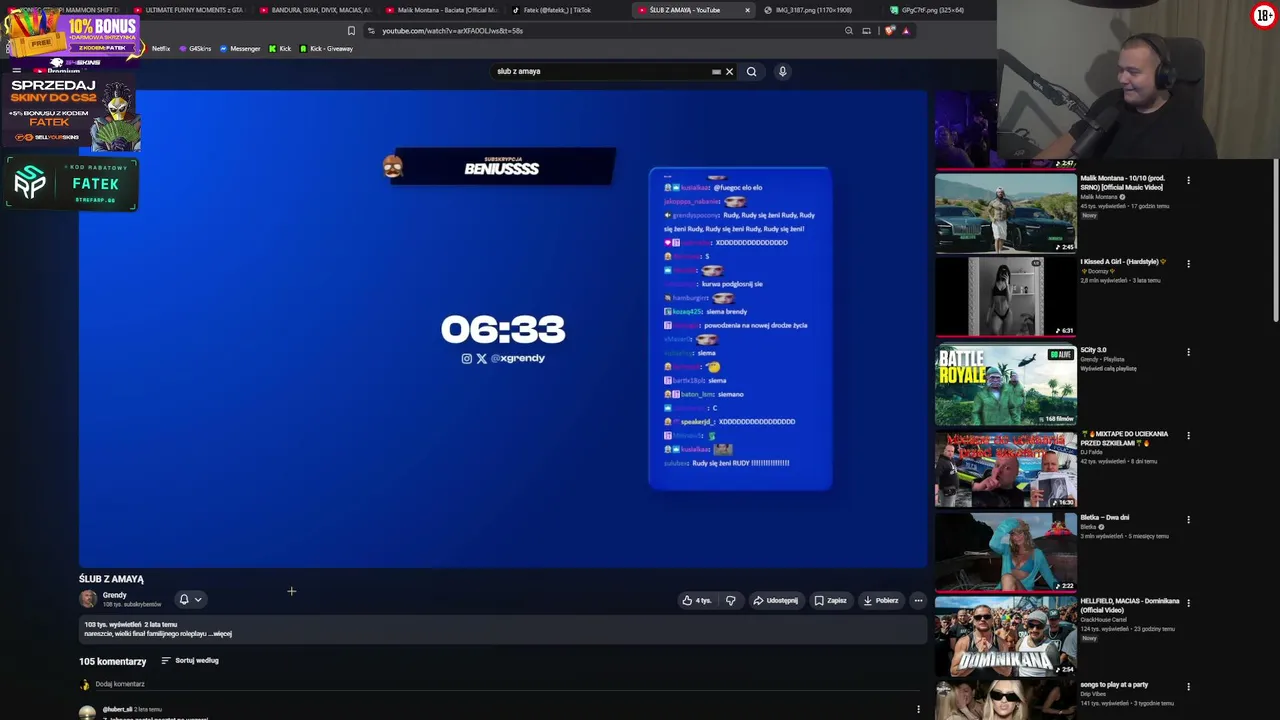This screenshot has height=720, width=1280.
Task: Open the G4Skins bookmark
Action: pos(195,49)
